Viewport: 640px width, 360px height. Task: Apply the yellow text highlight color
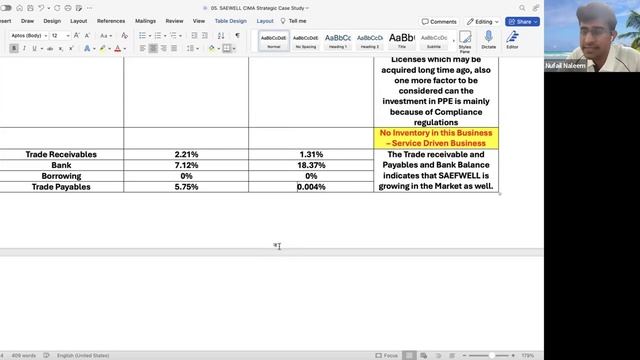102,49
